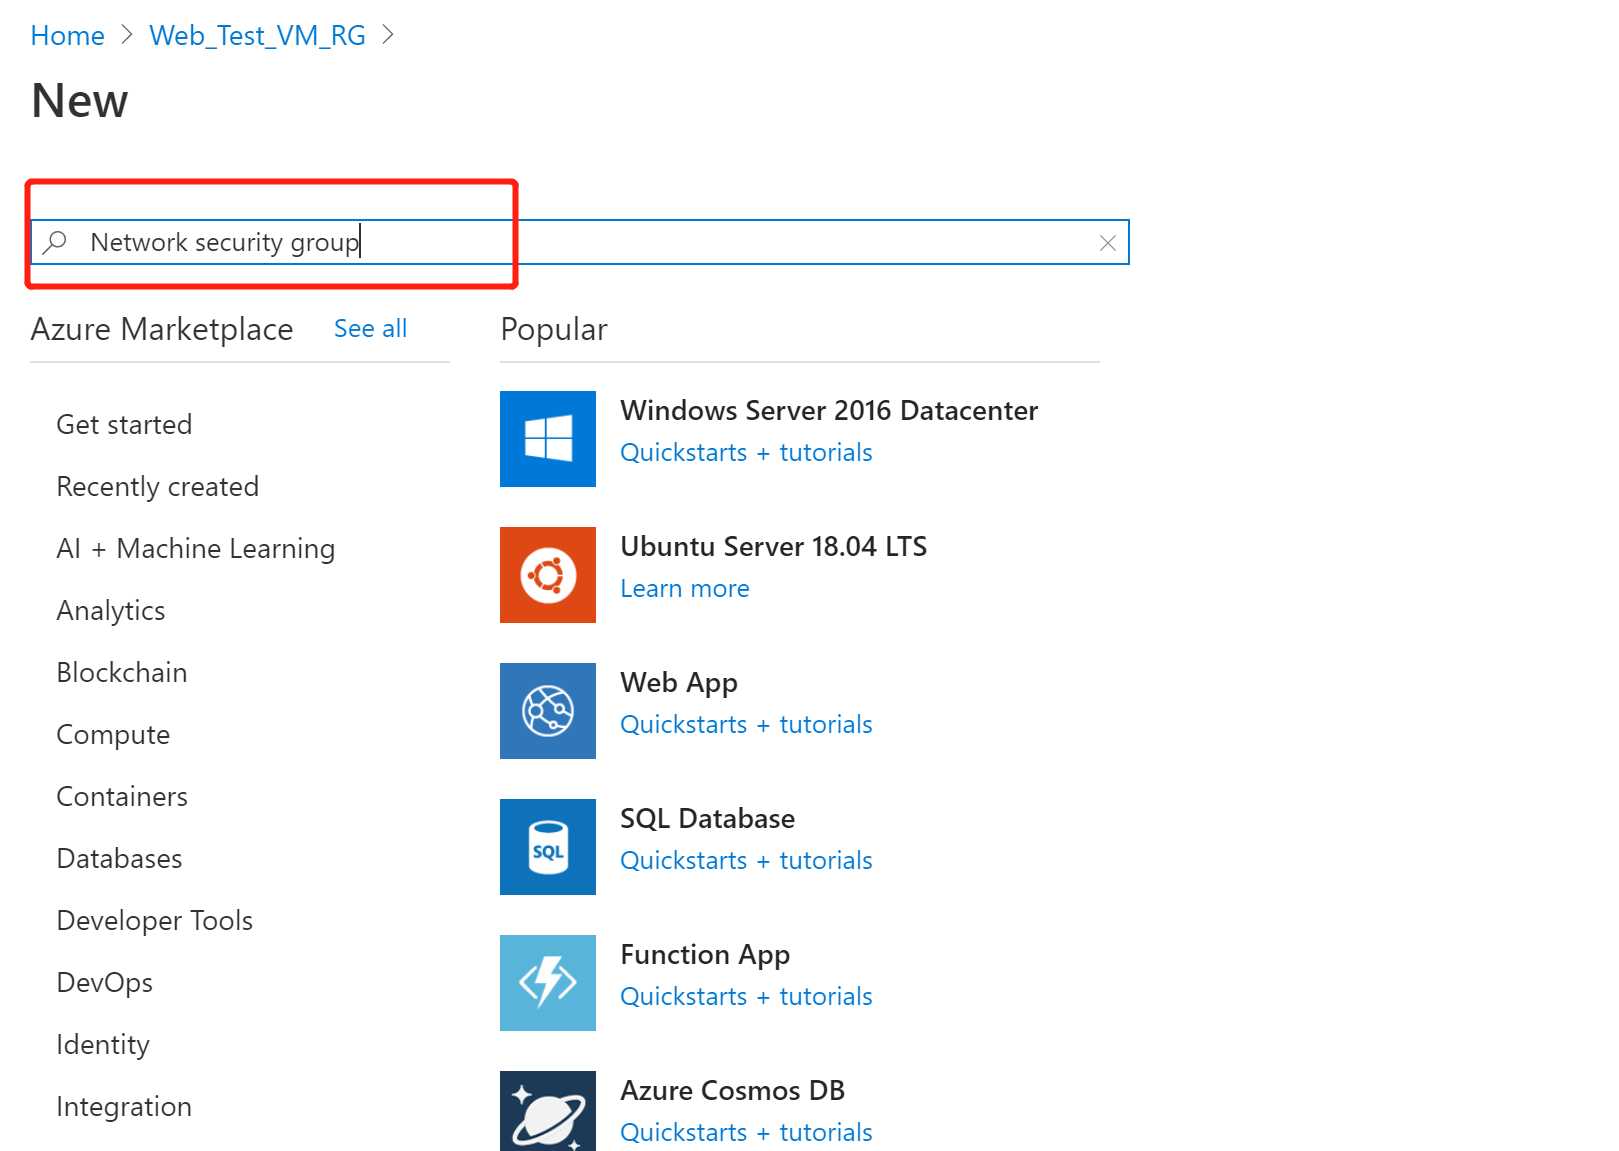This screenshot has width=1619, height=1151.
Task: Click the Web App icon
Action: (548, 711)
